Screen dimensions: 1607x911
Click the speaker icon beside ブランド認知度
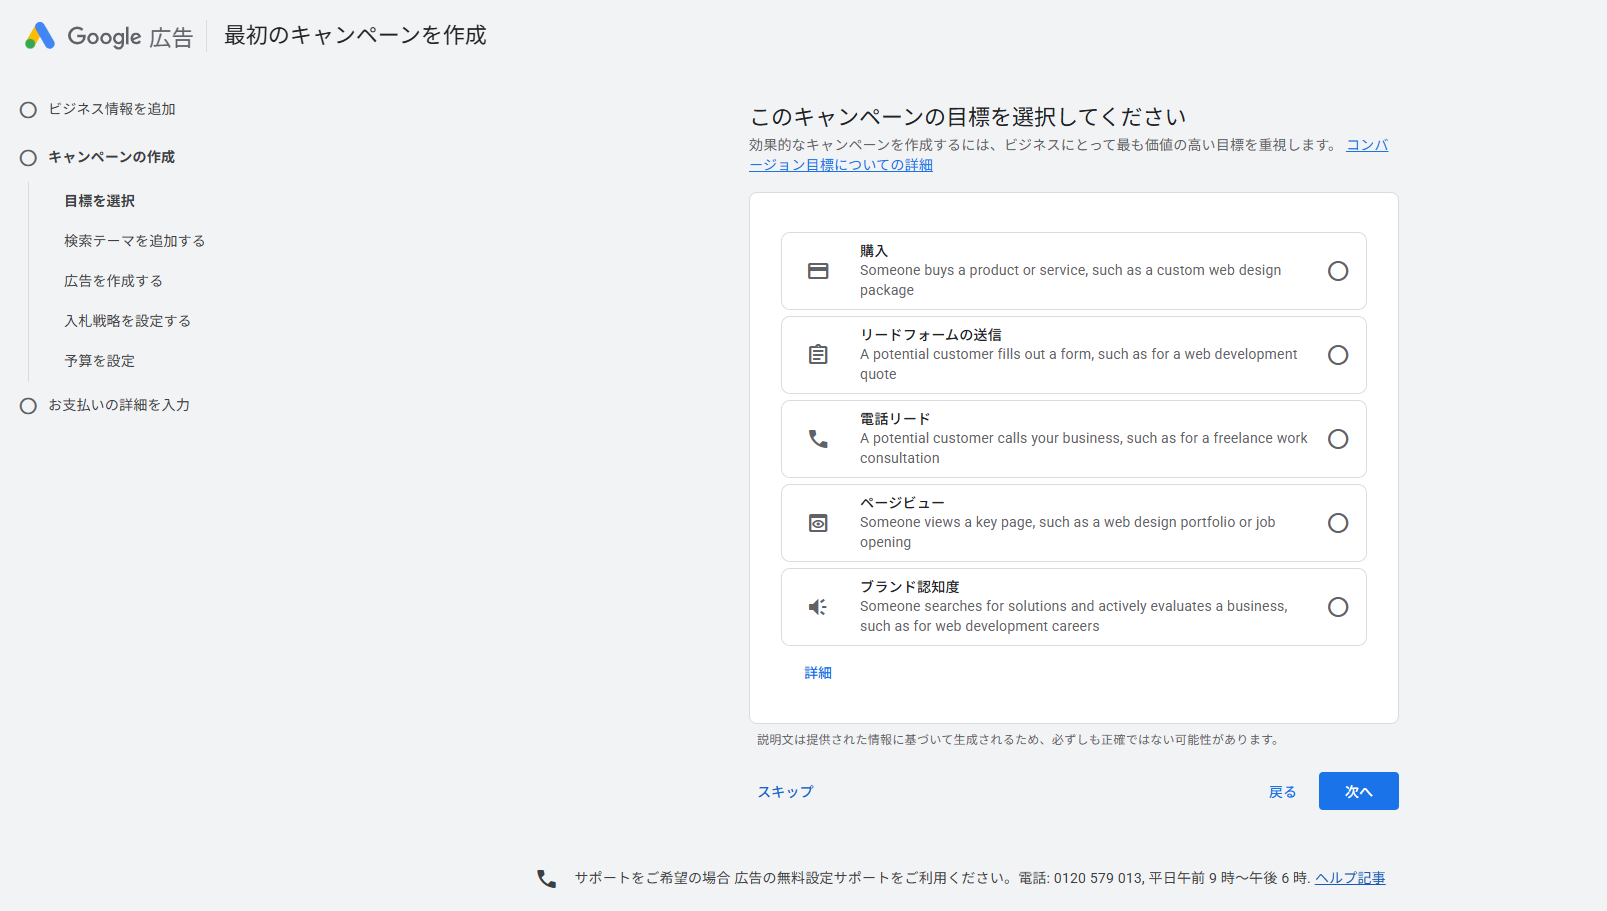click(x=819, y=606)
